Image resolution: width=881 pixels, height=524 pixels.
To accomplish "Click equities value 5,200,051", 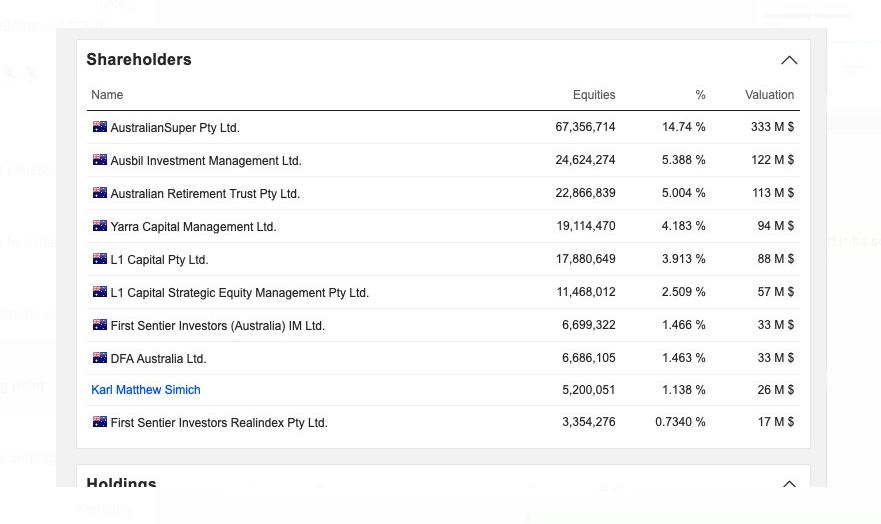I will 588,390.
